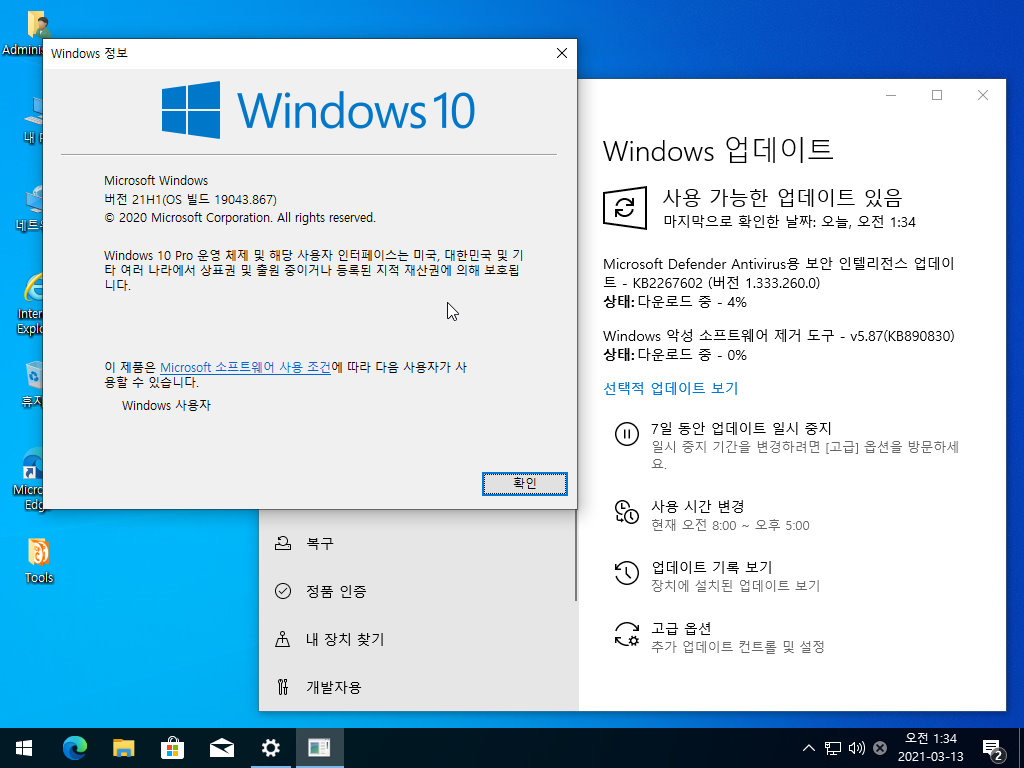Show hidden tray icons chevron
The height and width of the screenshot is (768, 1024).
click(808, 748)
